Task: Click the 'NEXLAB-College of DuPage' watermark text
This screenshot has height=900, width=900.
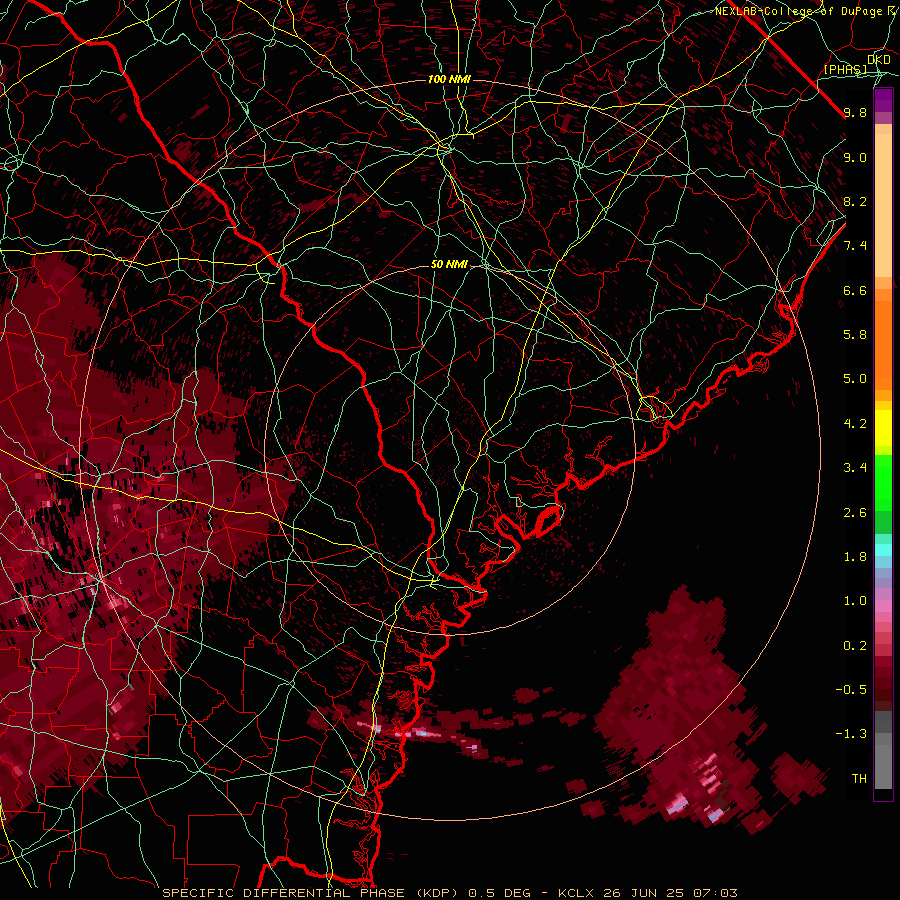Action: point(801,11)
